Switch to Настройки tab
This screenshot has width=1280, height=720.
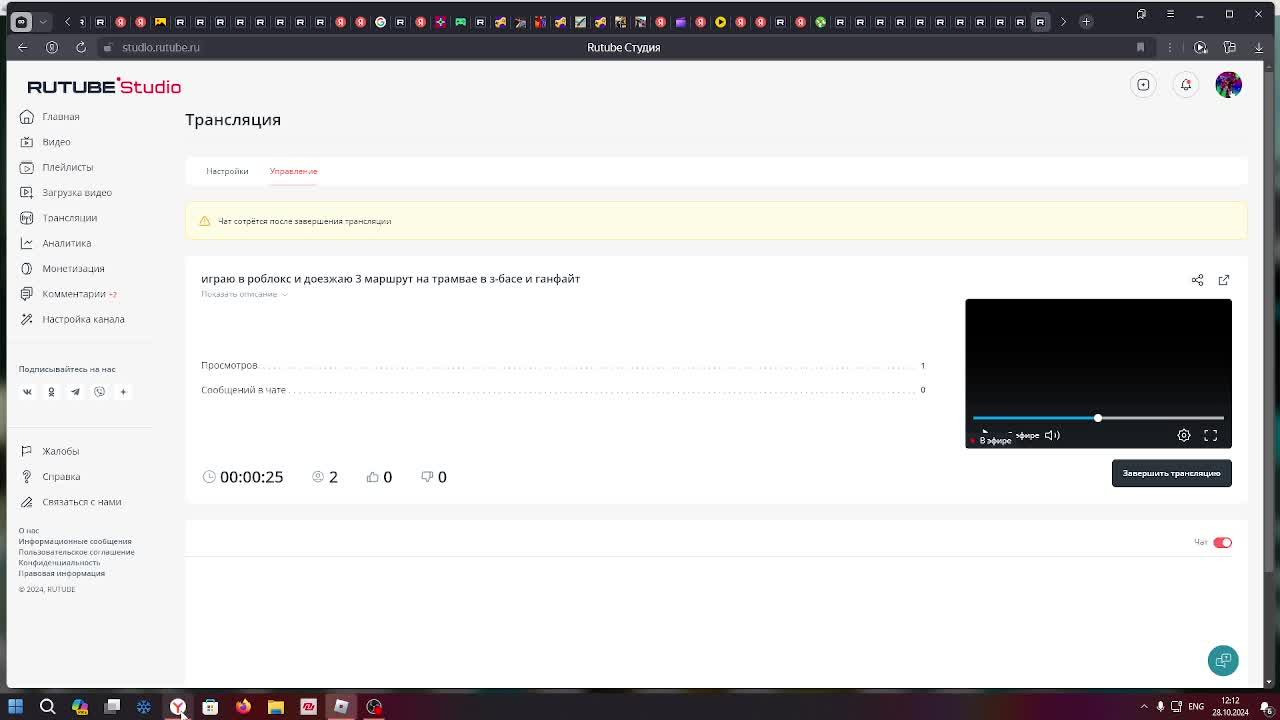click(x=227, y=171)
